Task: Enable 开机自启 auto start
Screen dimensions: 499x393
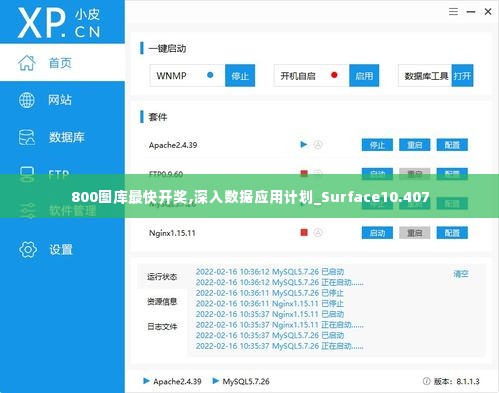Action: [364, 76]
